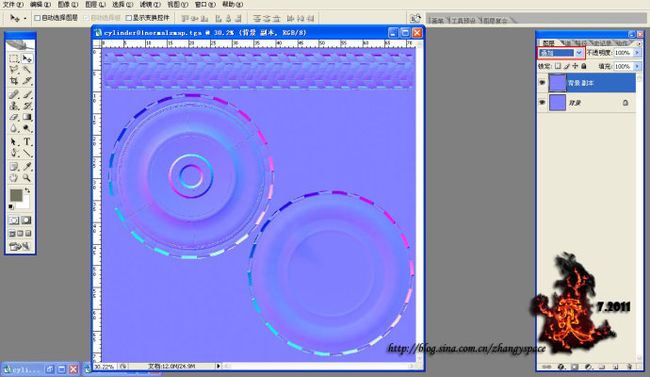This screenshot has height=377, width=650.
Task: Enable Show Bounding Box checkbox
Action: coord(129,18)
